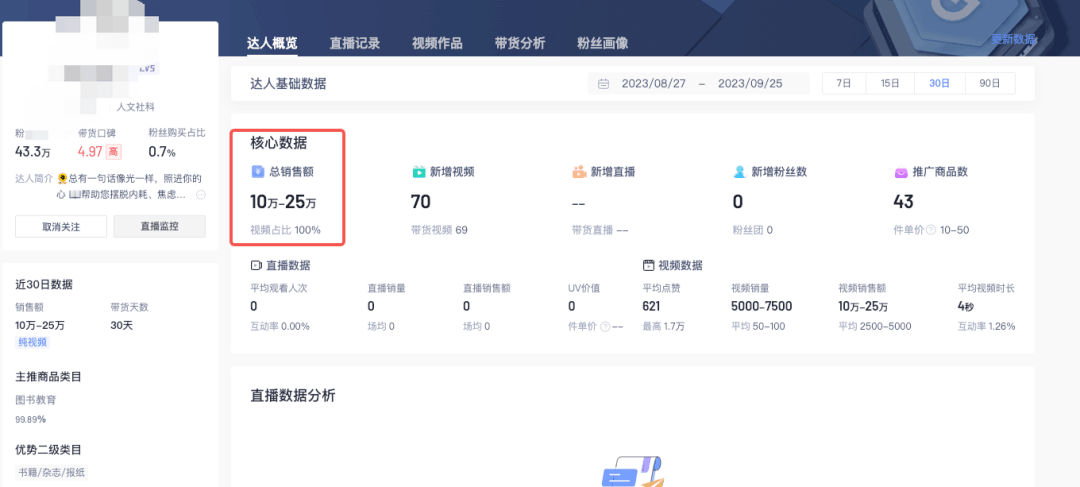Image resolution: width=1080 pixels, height=487 pixels.
Task: Click the 平均视频时长 value 4秒
Action: click(x=965, y=307)
